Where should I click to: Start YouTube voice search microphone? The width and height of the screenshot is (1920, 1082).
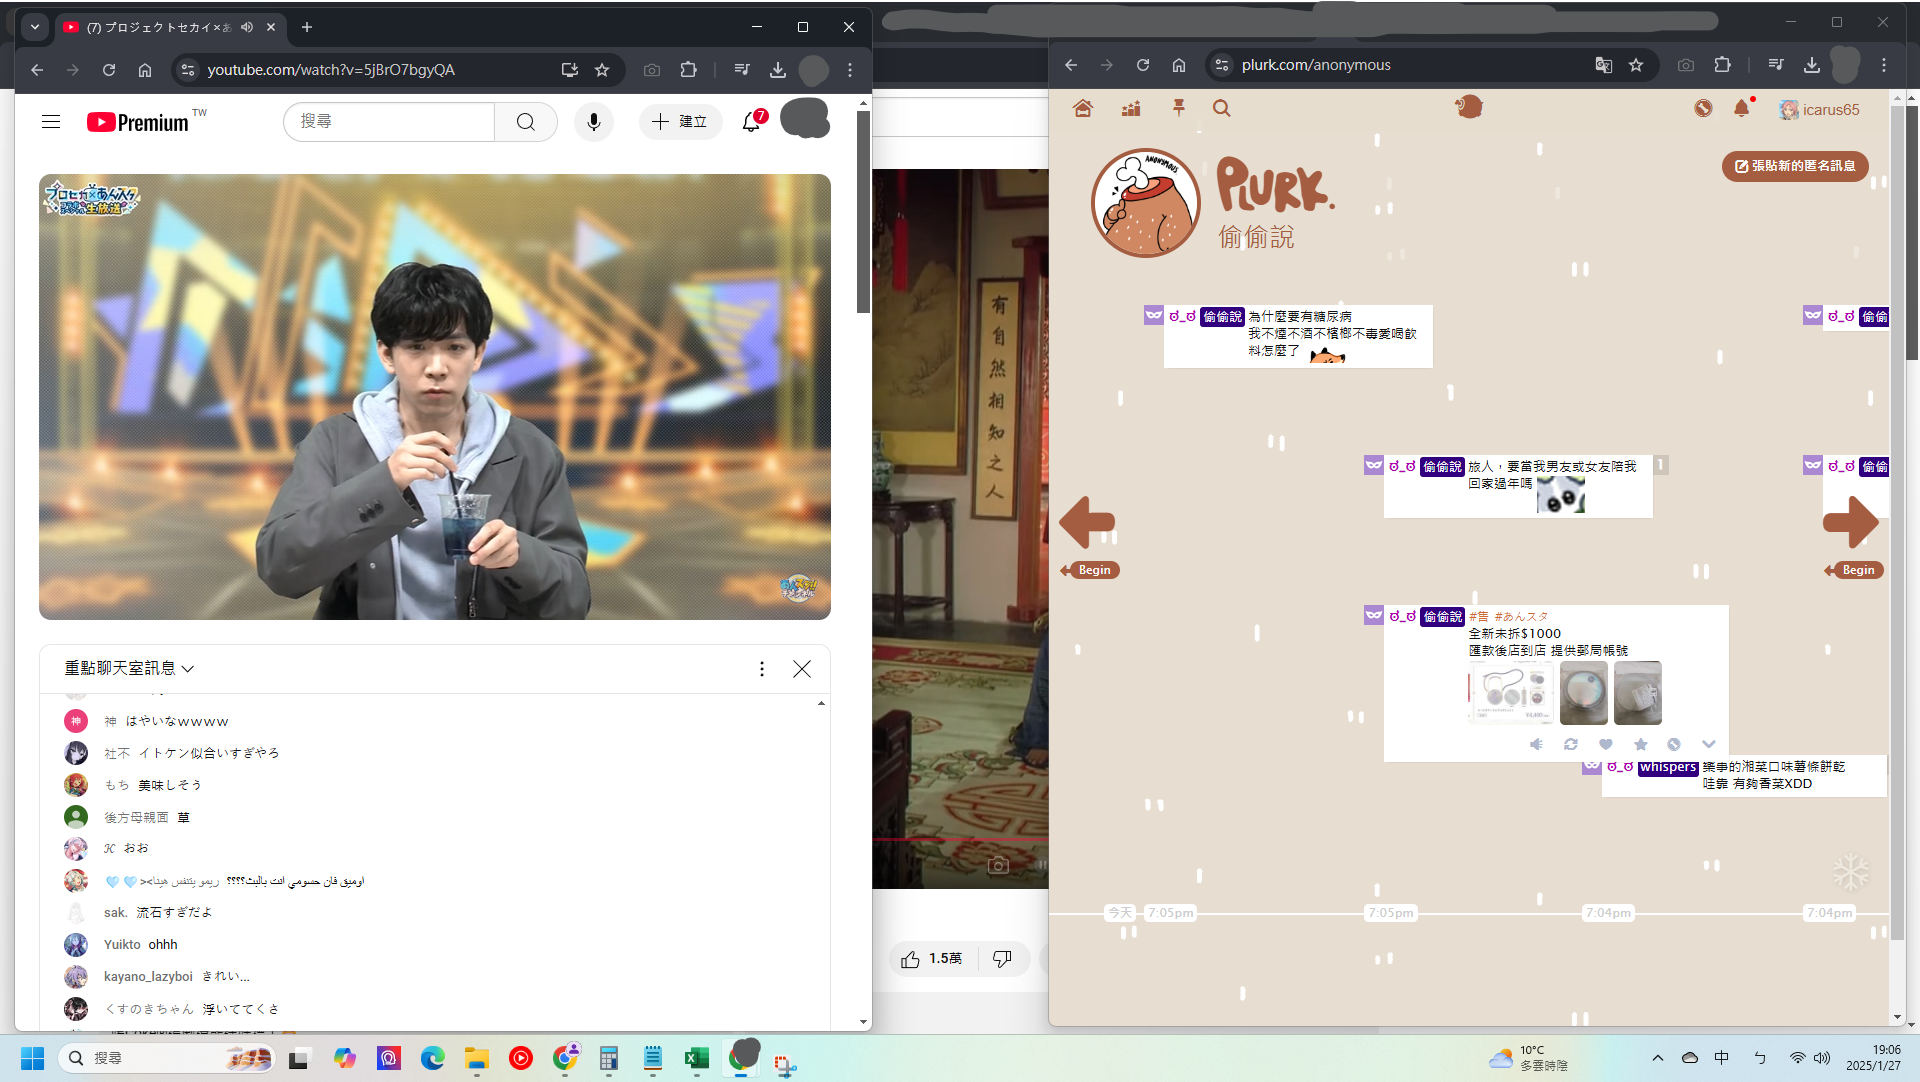pos(594,122)
